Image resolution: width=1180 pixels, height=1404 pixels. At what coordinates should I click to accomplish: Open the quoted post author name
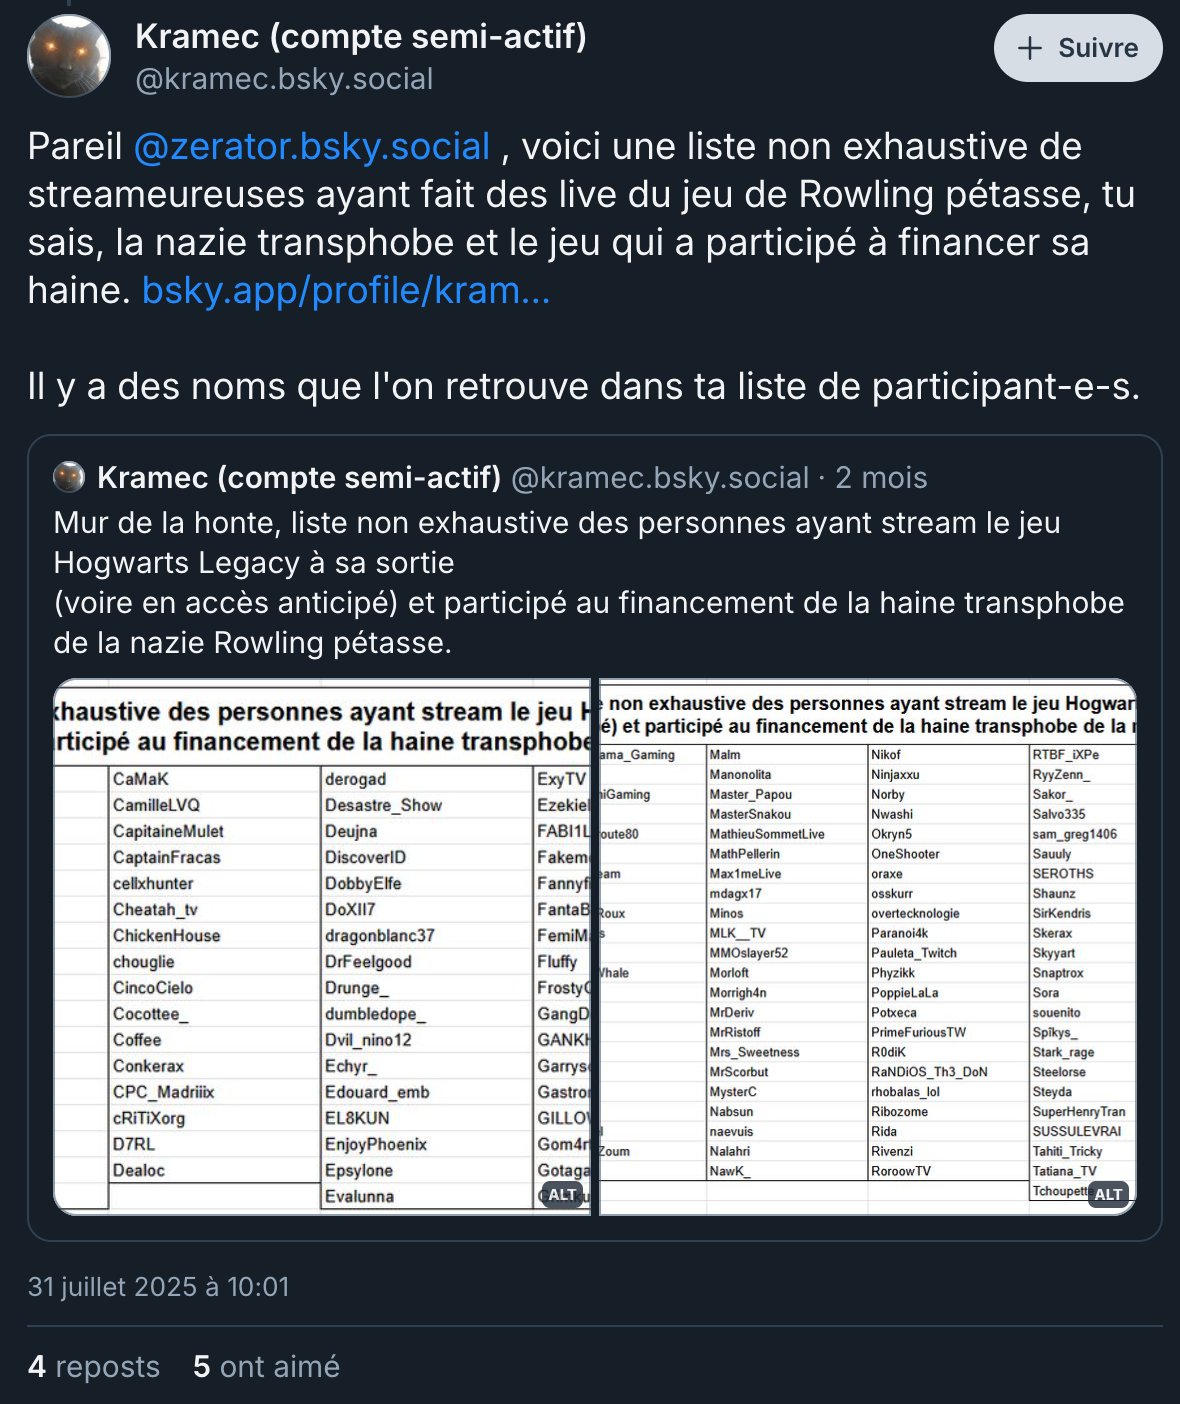pyautogui.click(x=299, y=477)
